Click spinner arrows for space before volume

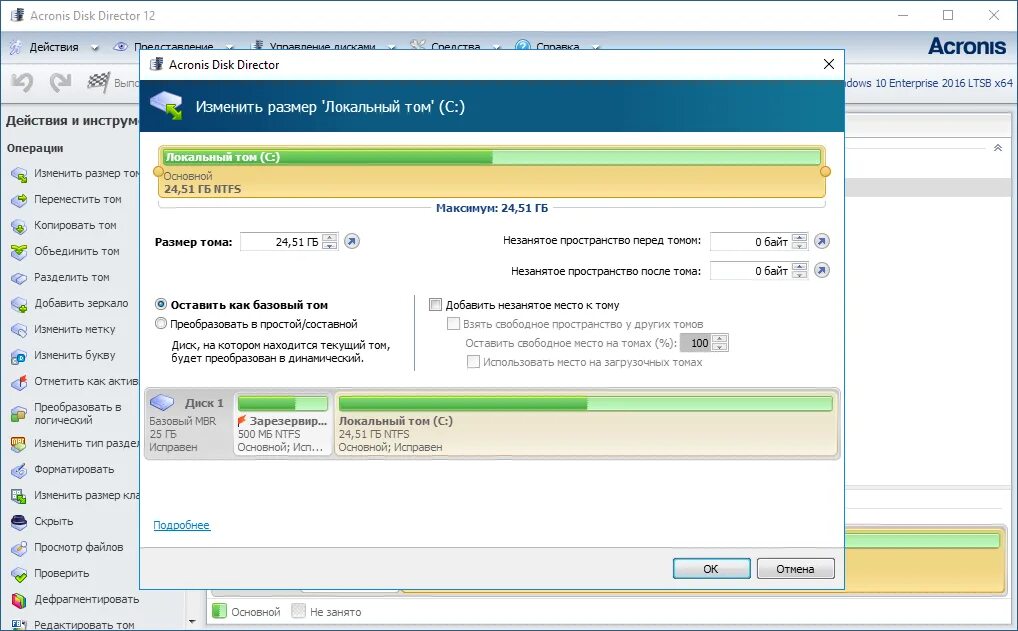click(800, 241)
